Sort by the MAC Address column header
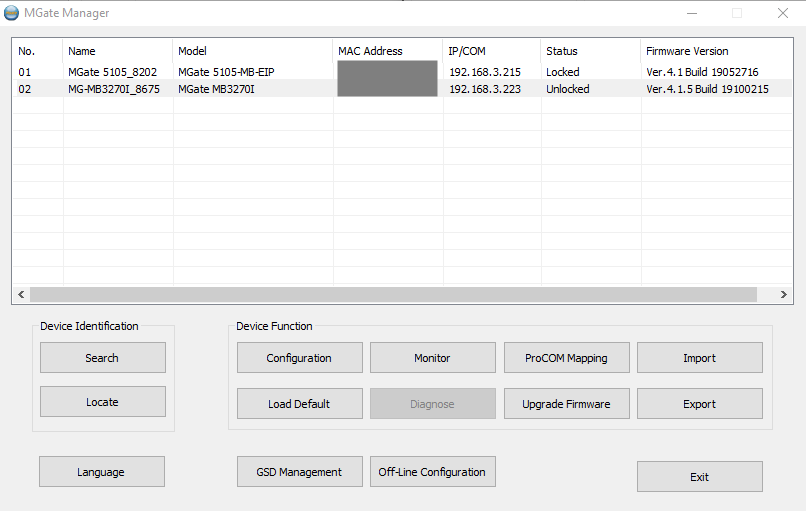Screen dimensions: 806x511 (388, 51)
